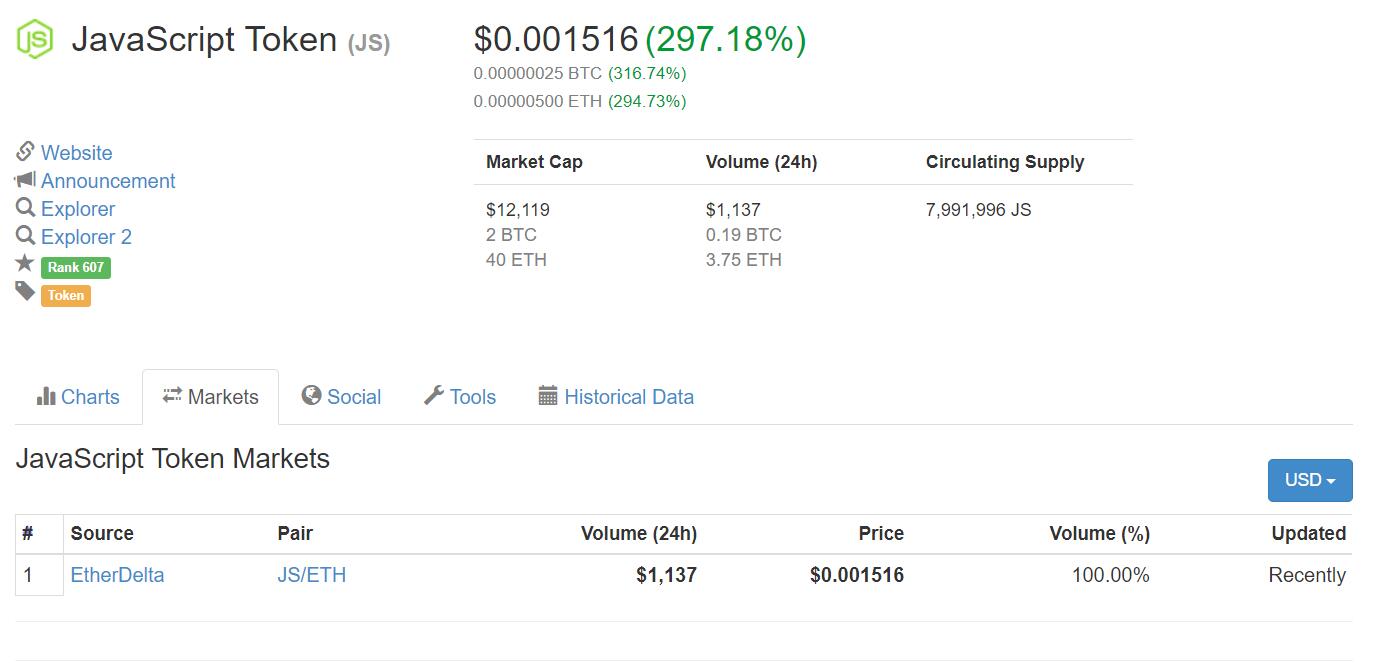The width and height of the screenshot is (1384, 663).
Task: Click the green Rank 607 badge
Action: (75, 267)
